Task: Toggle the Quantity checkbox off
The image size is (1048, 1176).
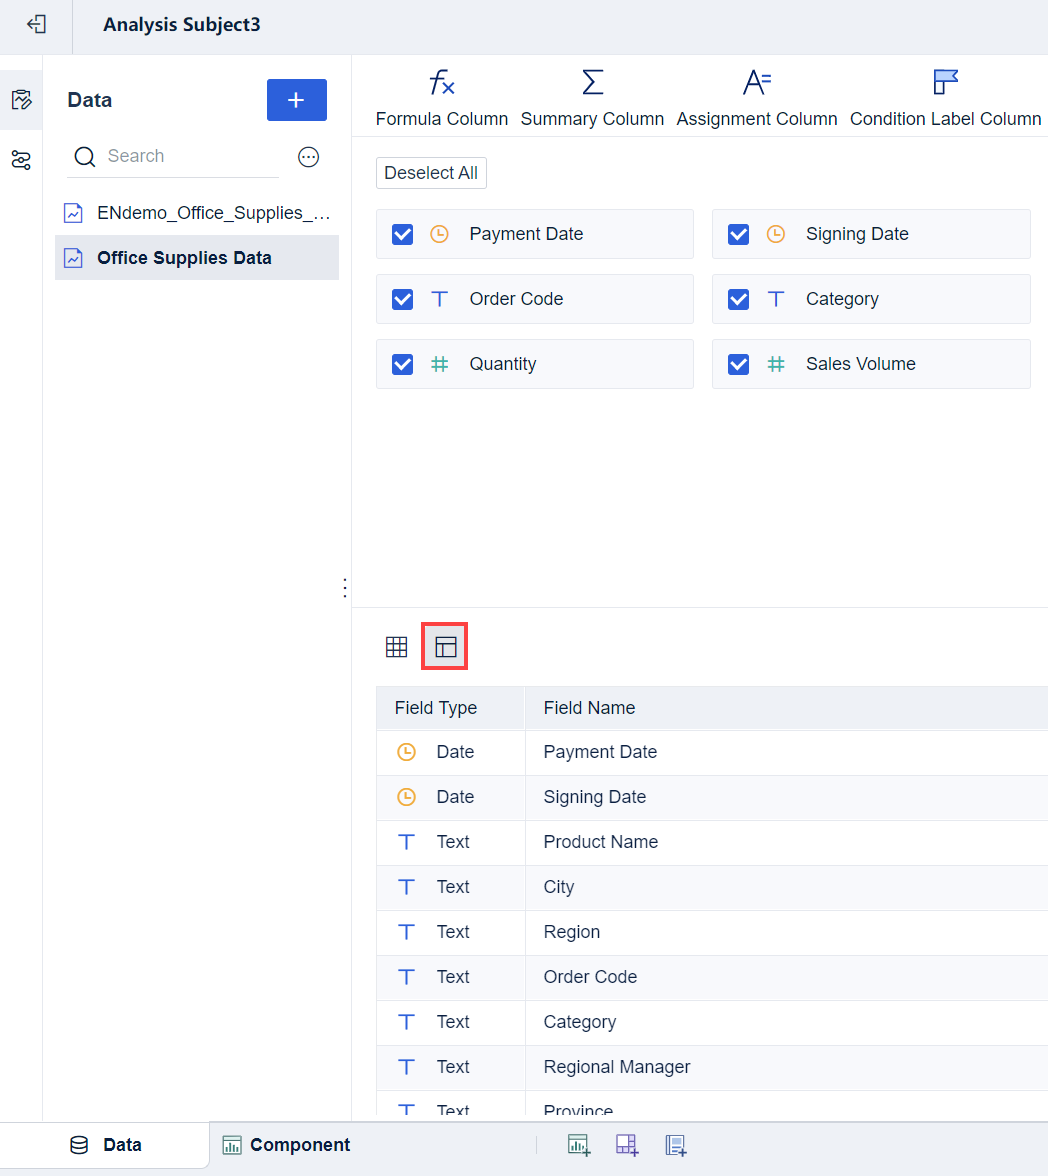Action: click(402, 363)
